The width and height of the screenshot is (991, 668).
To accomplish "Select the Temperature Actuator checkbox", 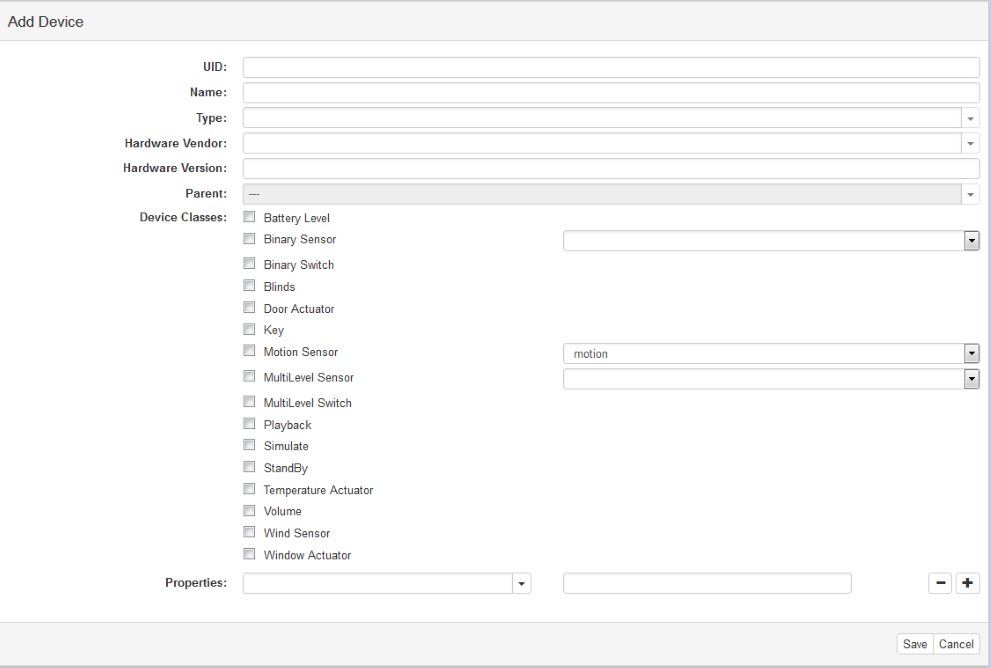I will coord(249,489).
